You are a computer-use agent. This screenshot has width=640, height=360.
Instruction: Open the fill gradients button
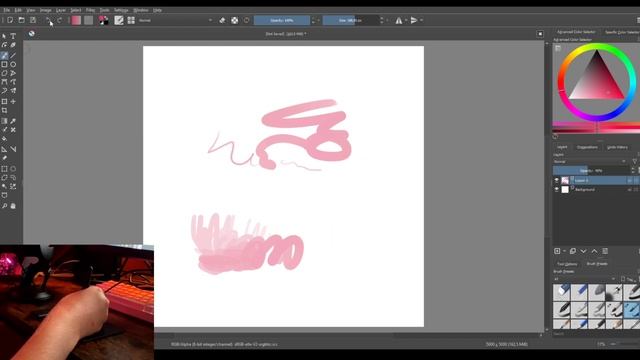[76, 20]
